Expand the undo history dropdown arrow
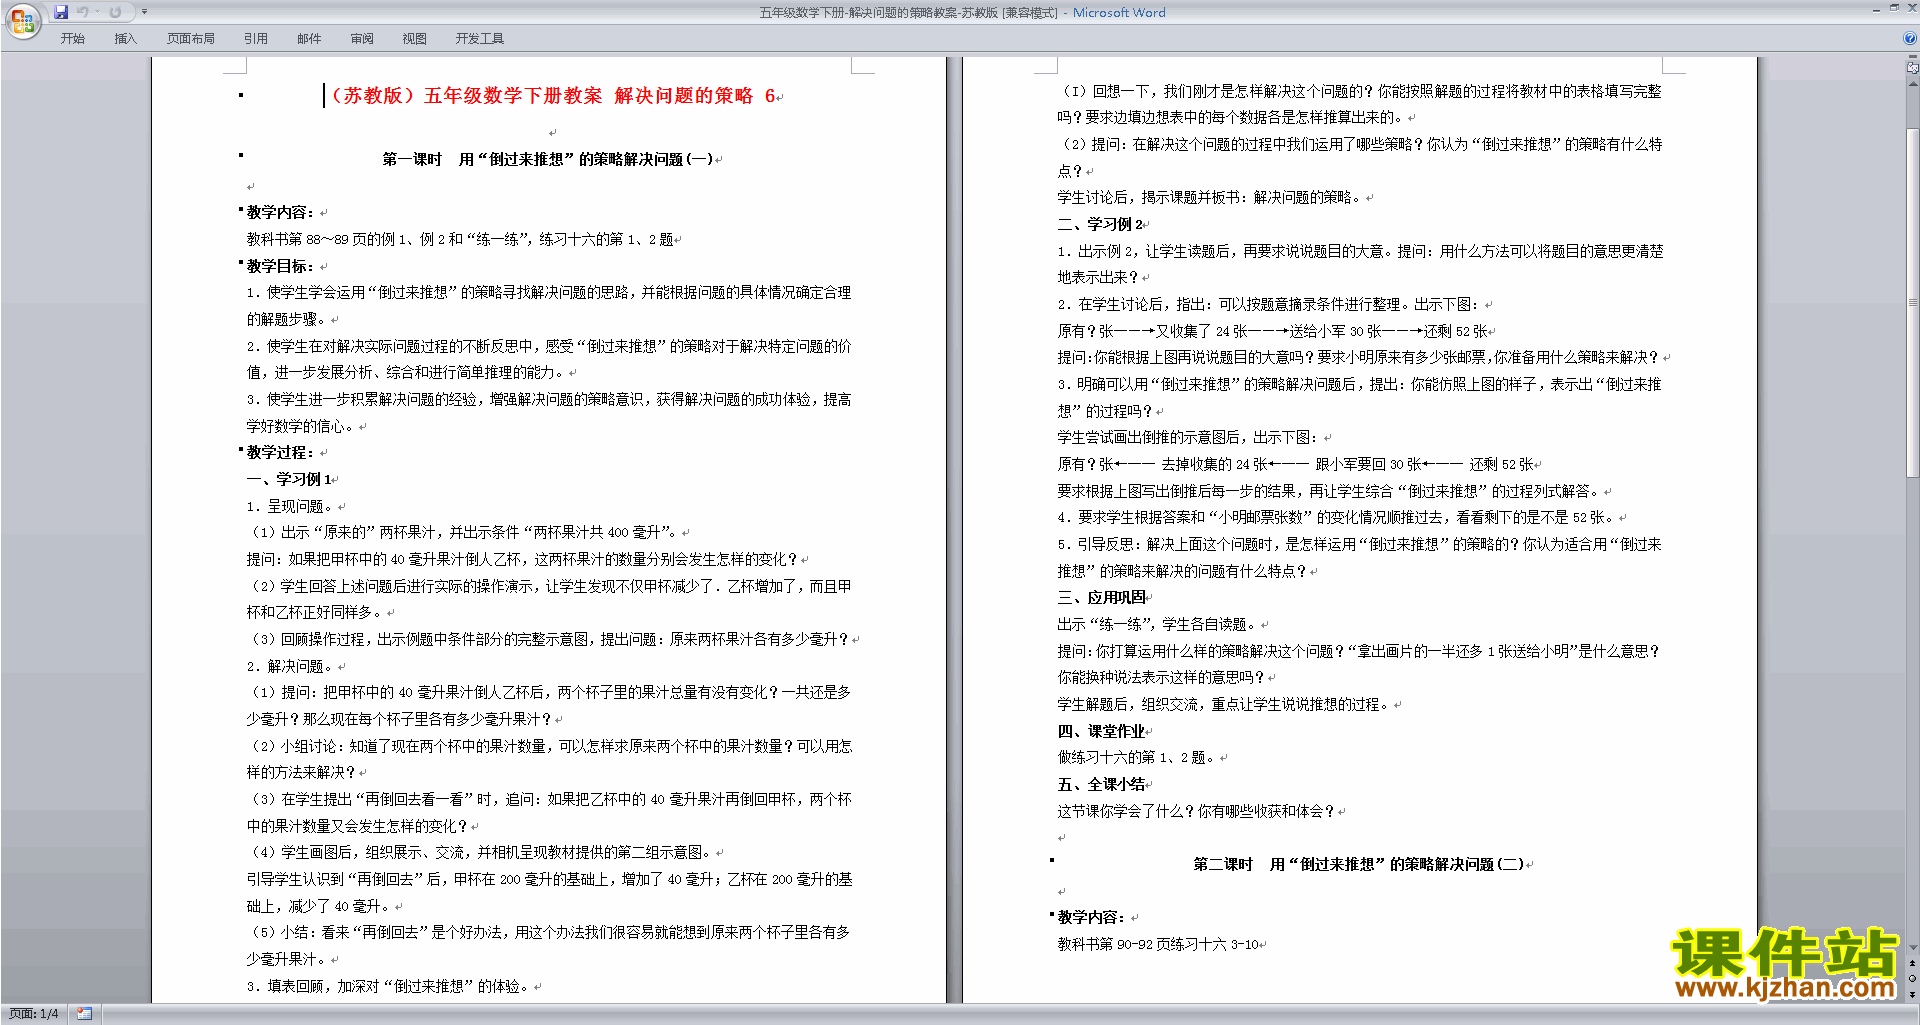This screenshot has width=1920, height=1025. [97, 12]
